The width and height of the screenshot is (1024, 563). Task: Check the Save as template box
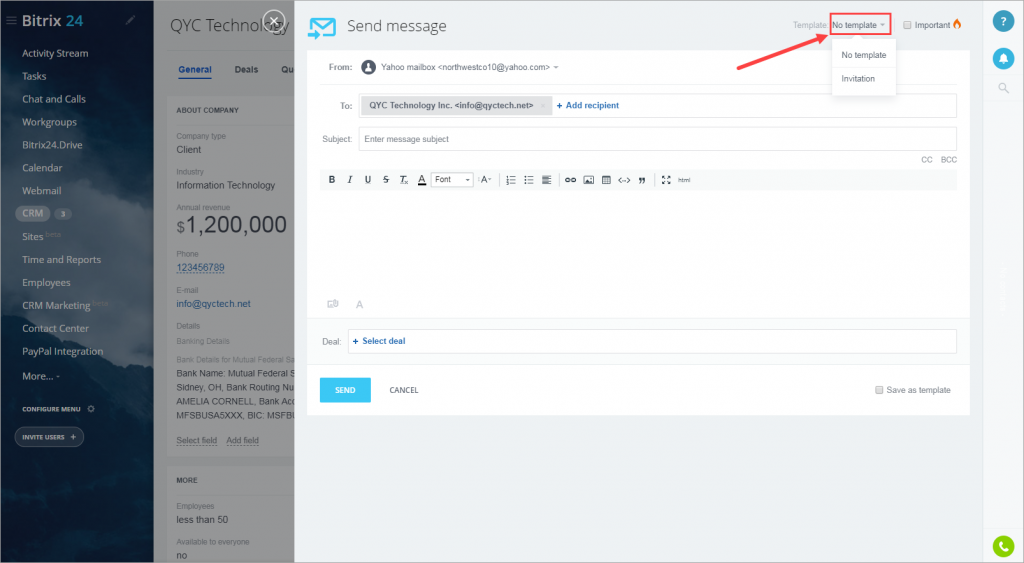coord(879,390)
